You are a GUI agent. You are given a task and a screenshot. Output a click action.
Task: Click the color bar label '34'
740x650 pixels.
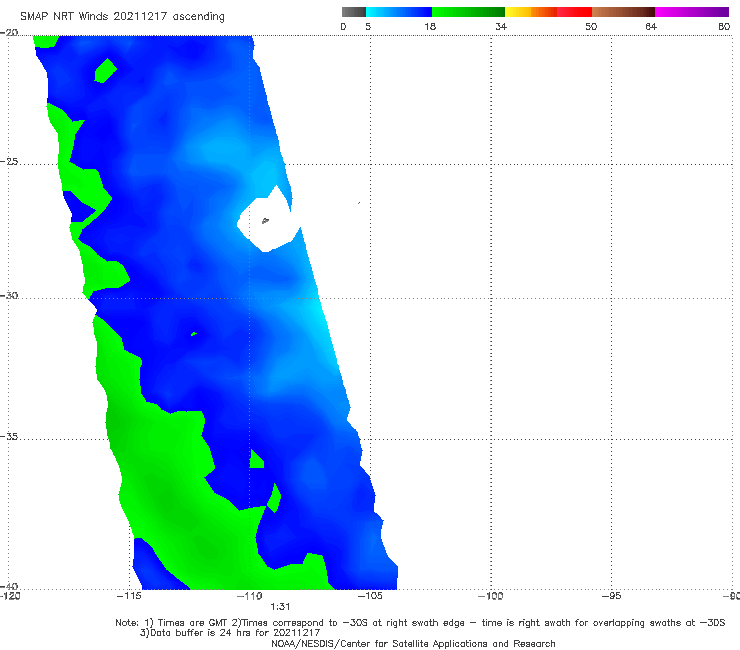501,26
